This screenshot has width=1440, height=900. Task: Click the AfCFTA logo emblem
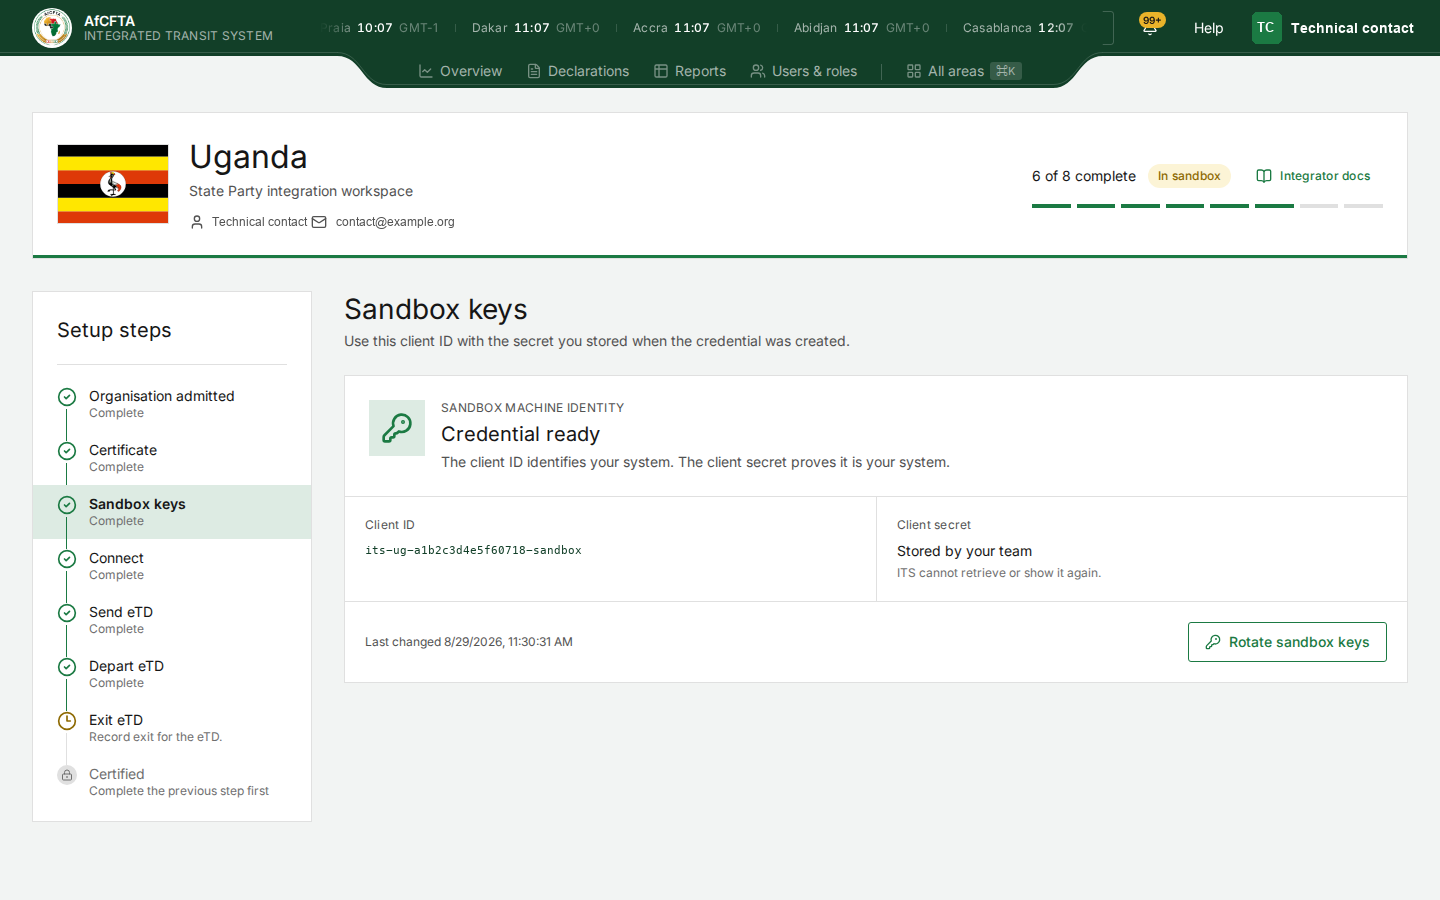click(x=52, y=28)
